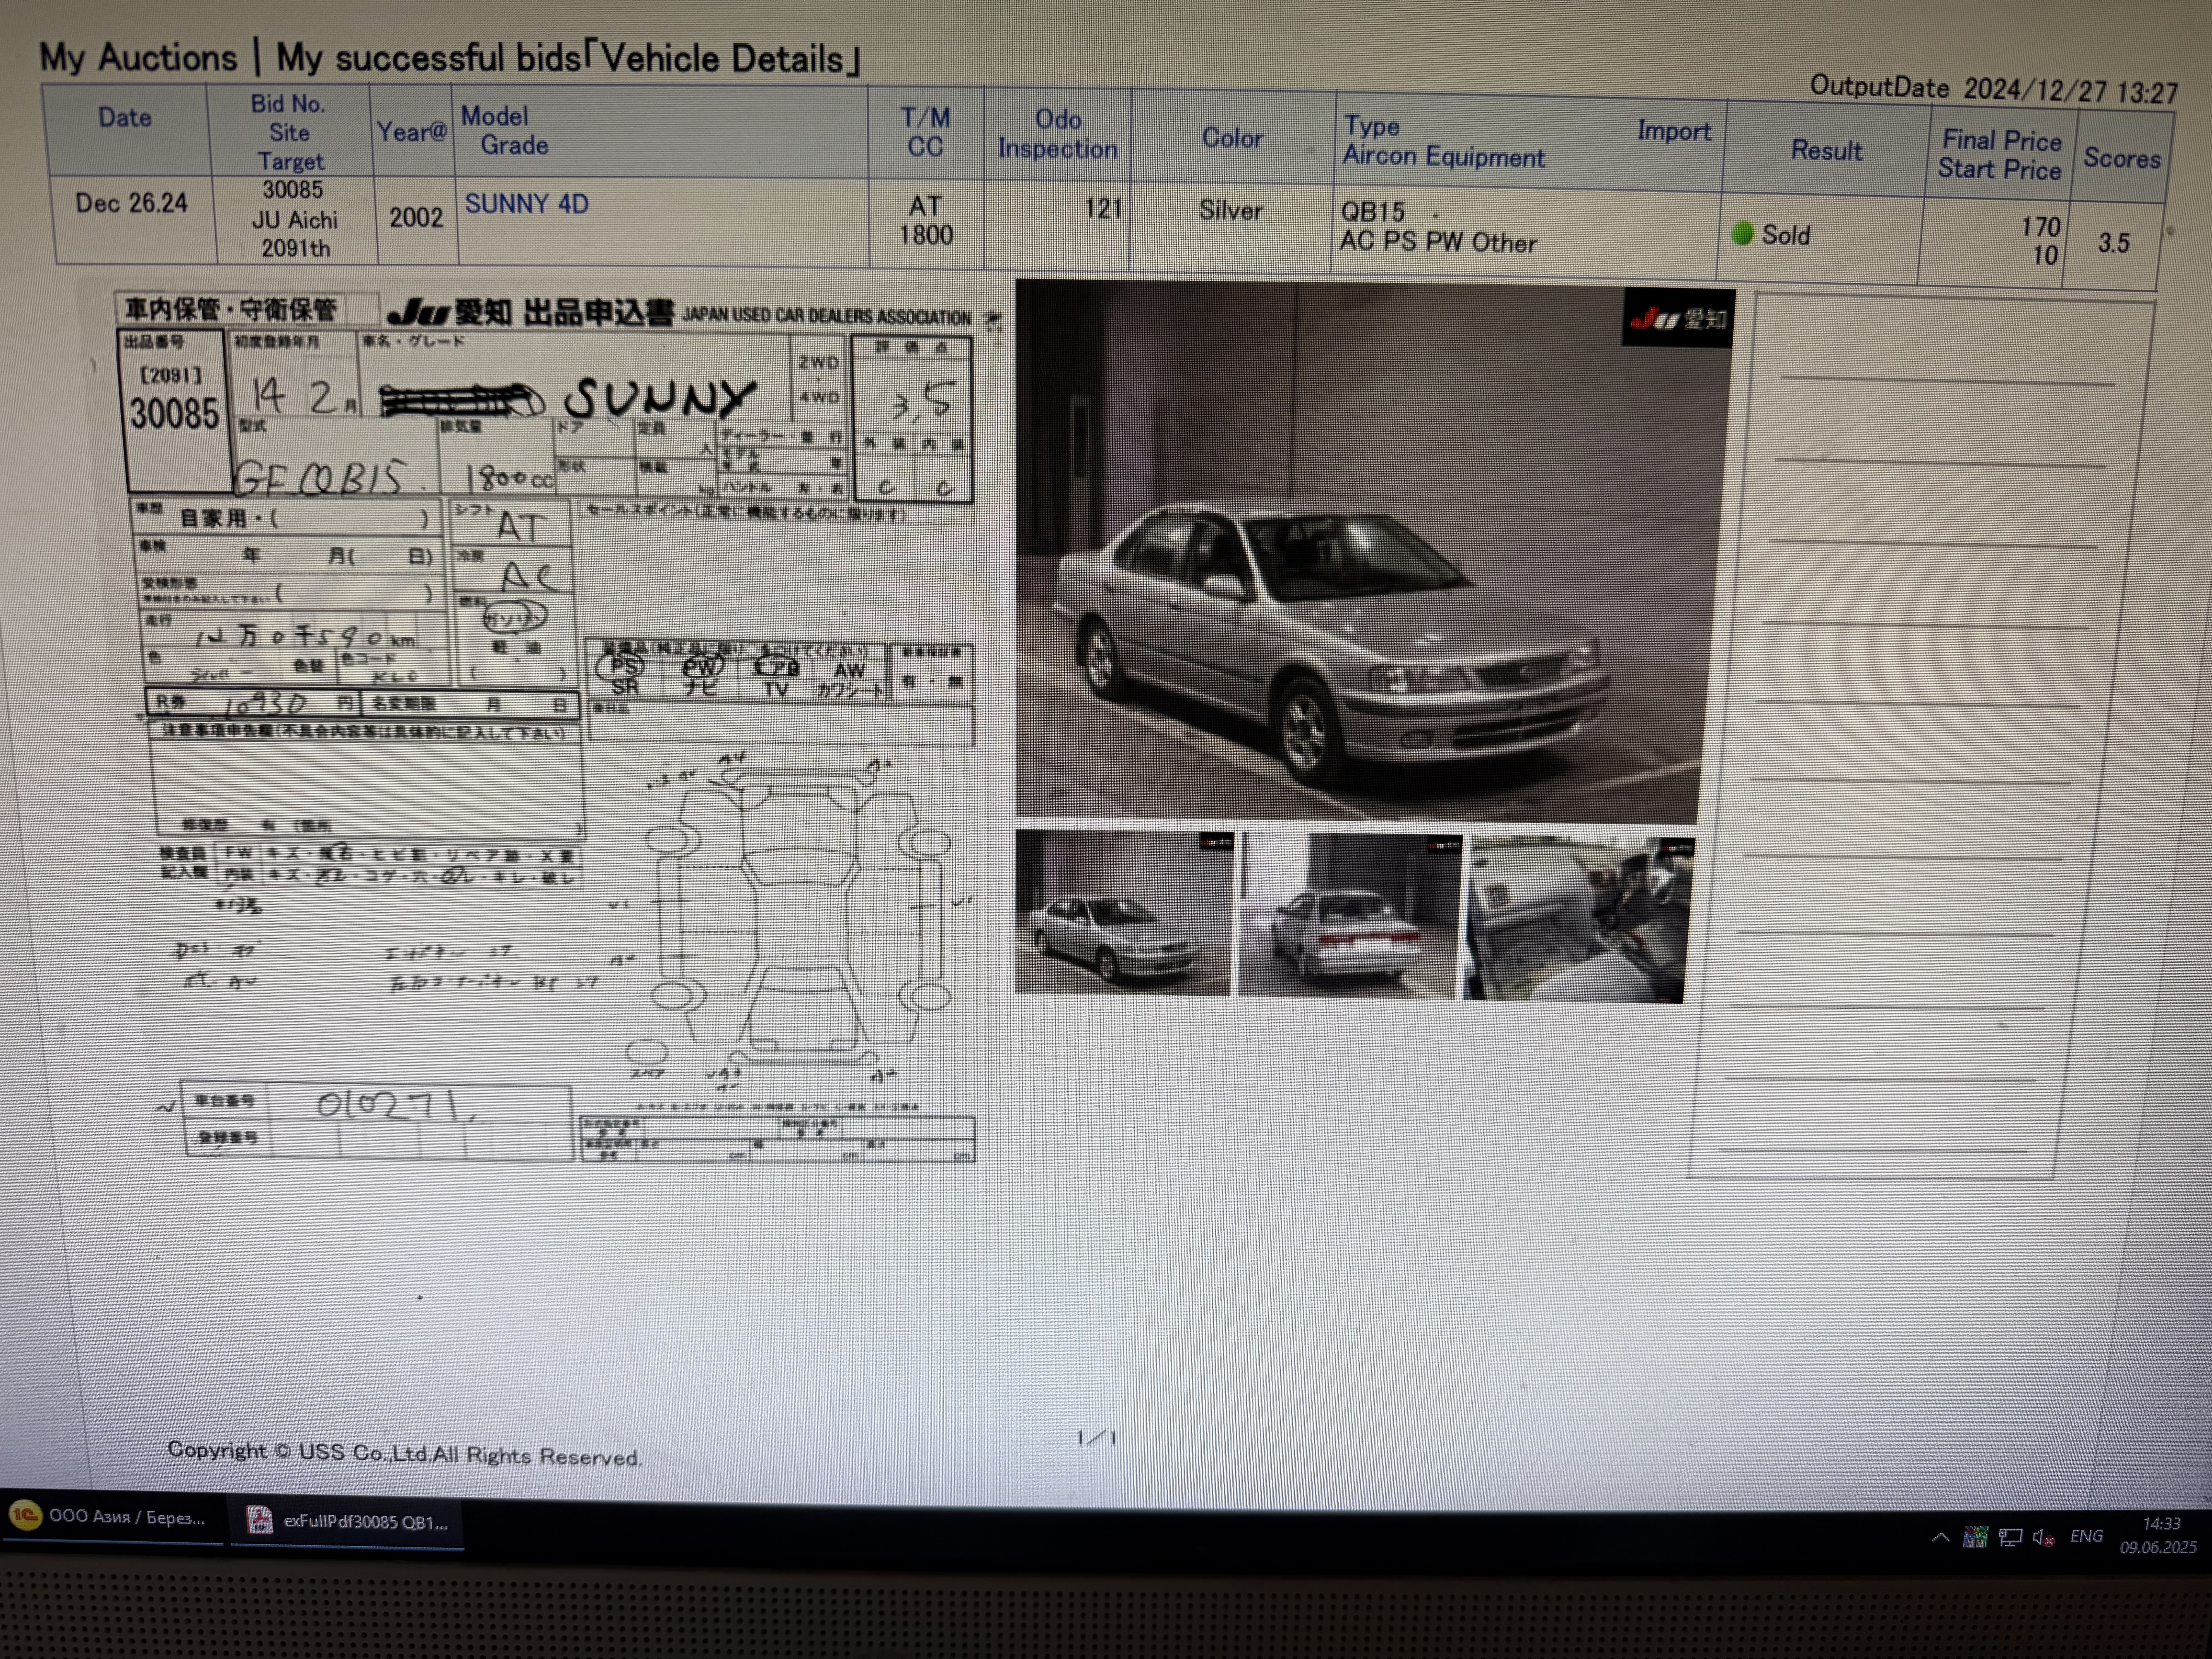Switch input language via ENG indicator
The height and width of the screenshot is (1659, 2212).
point(2087,1536)
